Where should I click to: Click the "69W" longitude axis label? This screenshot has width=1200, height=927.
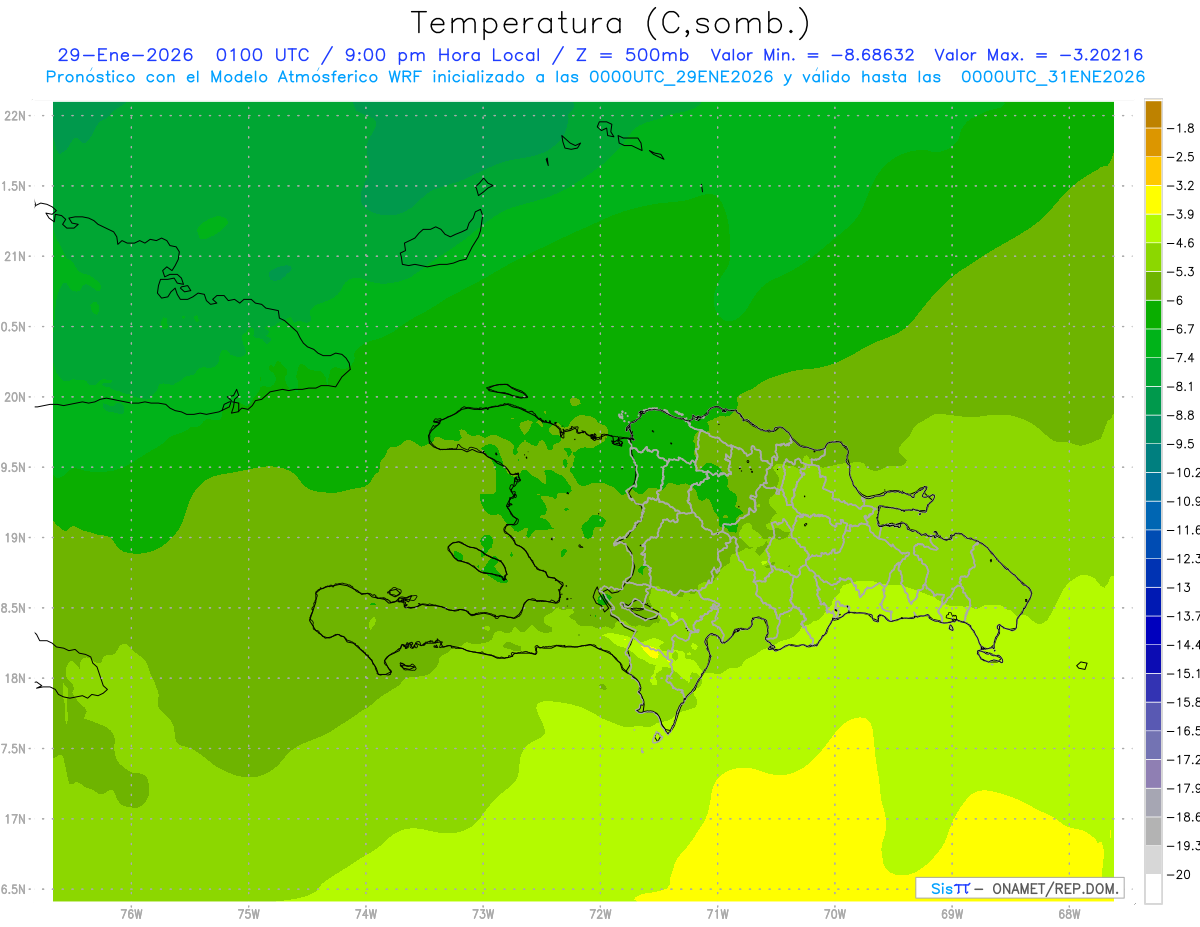[x=952, y=913]
